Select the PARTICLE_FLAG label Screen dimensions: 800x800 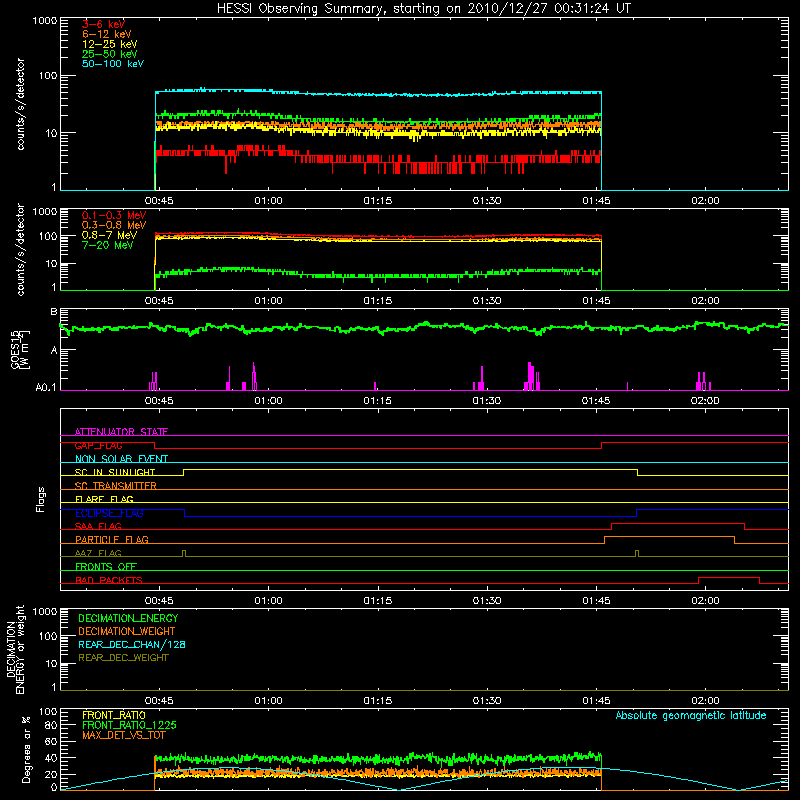[112, 539]
